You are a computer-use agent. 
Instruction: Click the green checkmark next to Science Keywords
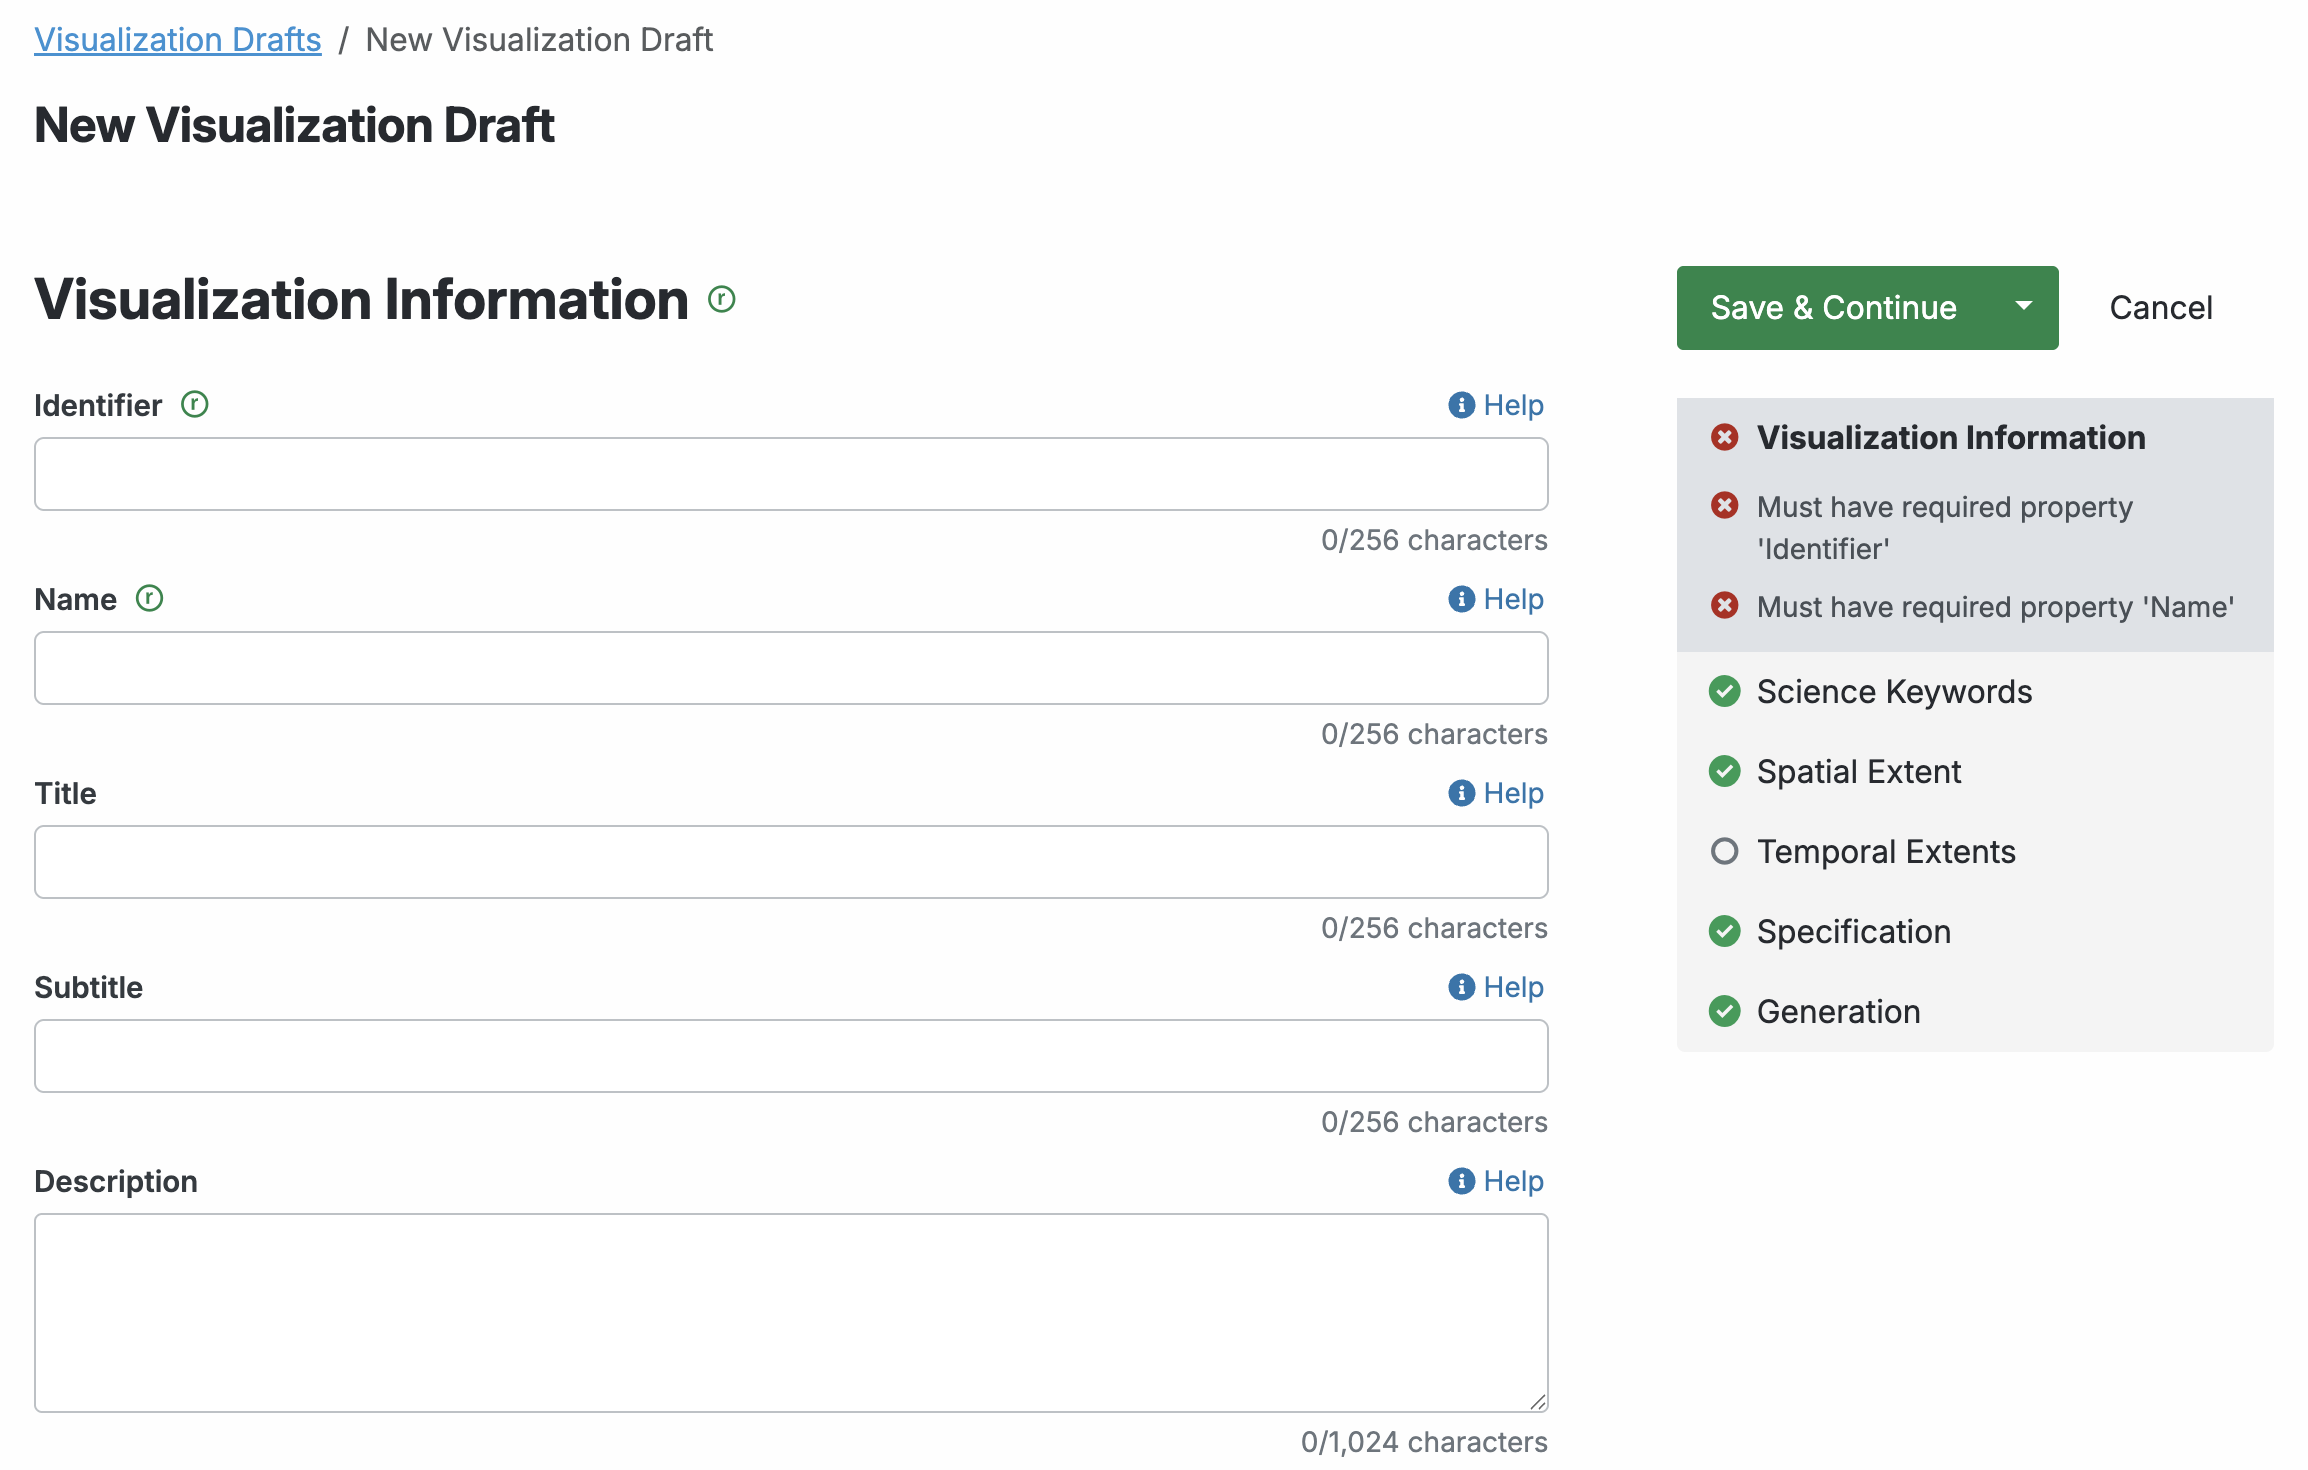tap(1724, 691)
